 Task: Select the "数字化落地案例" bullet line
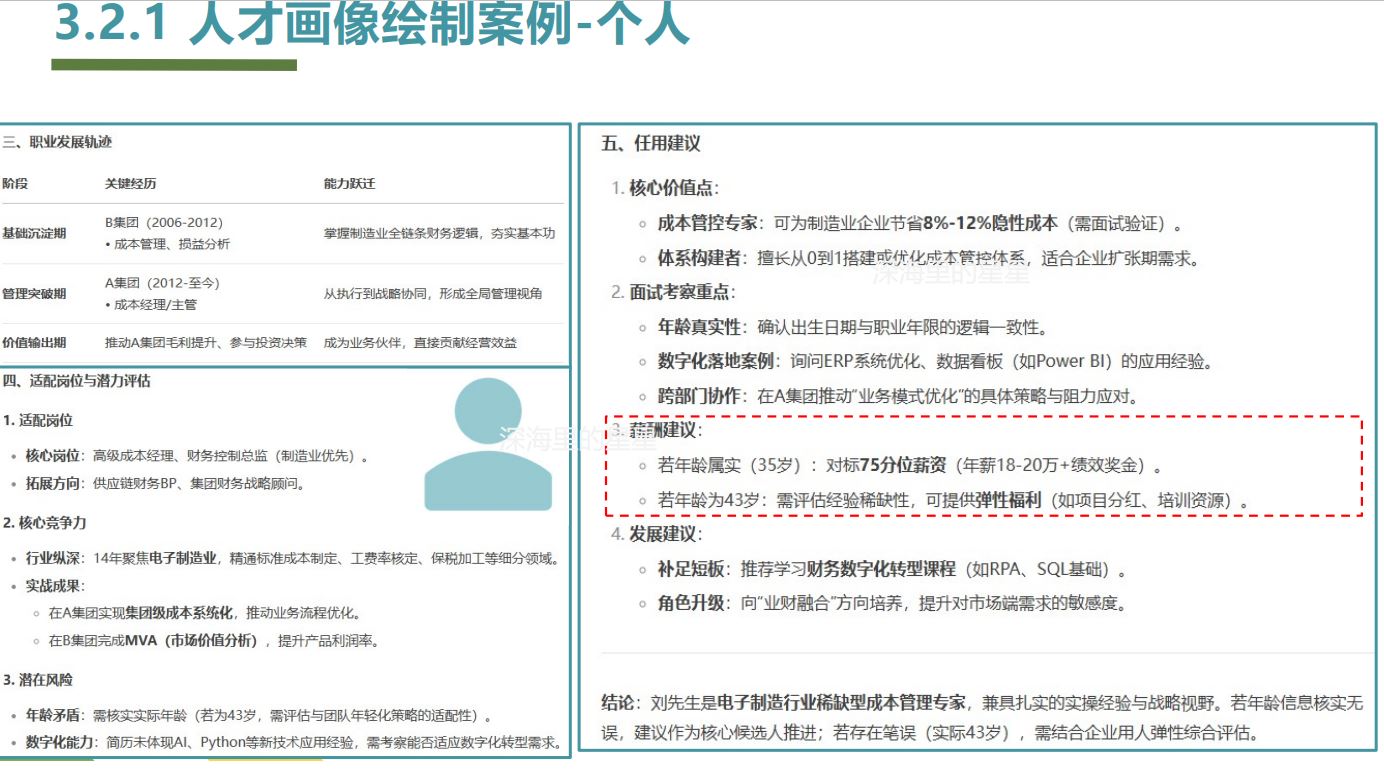click(936, 361)
